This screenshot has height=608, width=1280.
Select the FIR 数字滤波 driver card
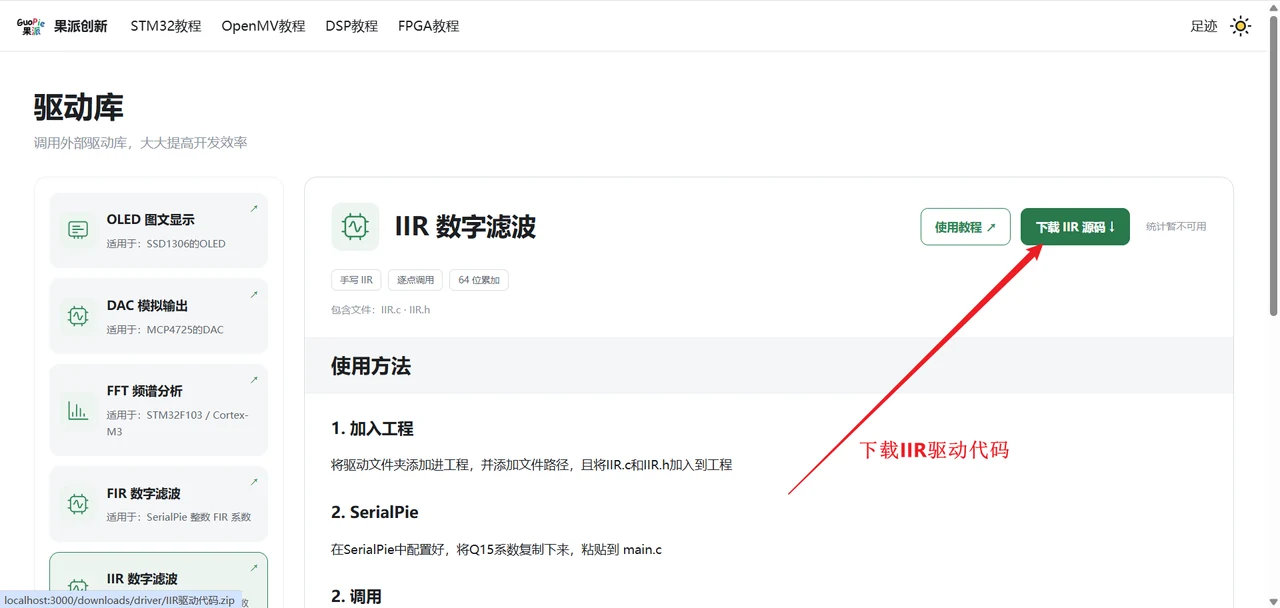tap(159, 504)
